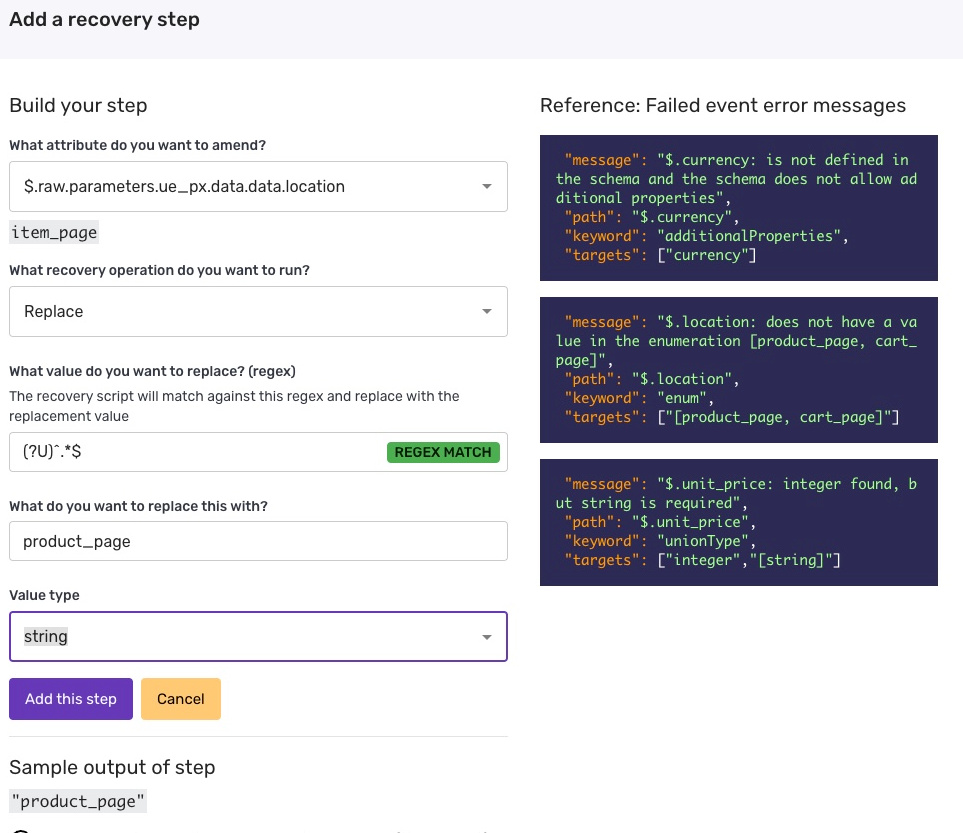Click the What do you want to replace this with label
Viewport: 963px width, 833px height.
[138, 506]
